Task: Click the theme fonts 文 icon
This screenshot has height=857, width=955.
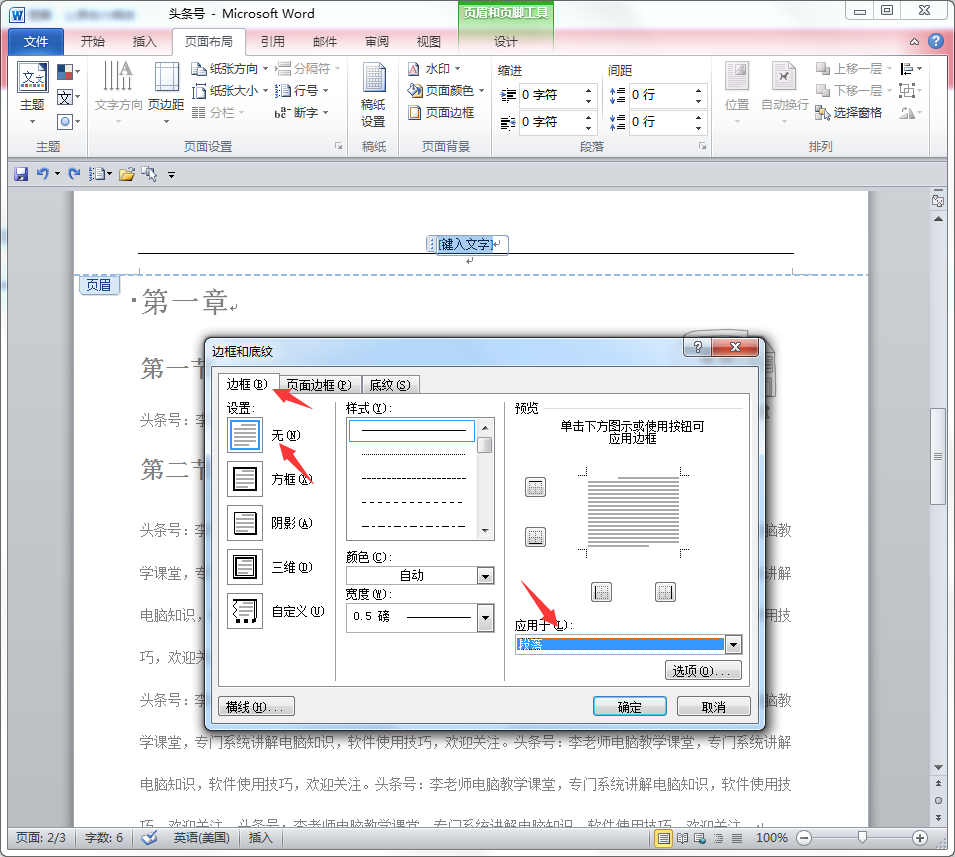Action: pos(68,97)
